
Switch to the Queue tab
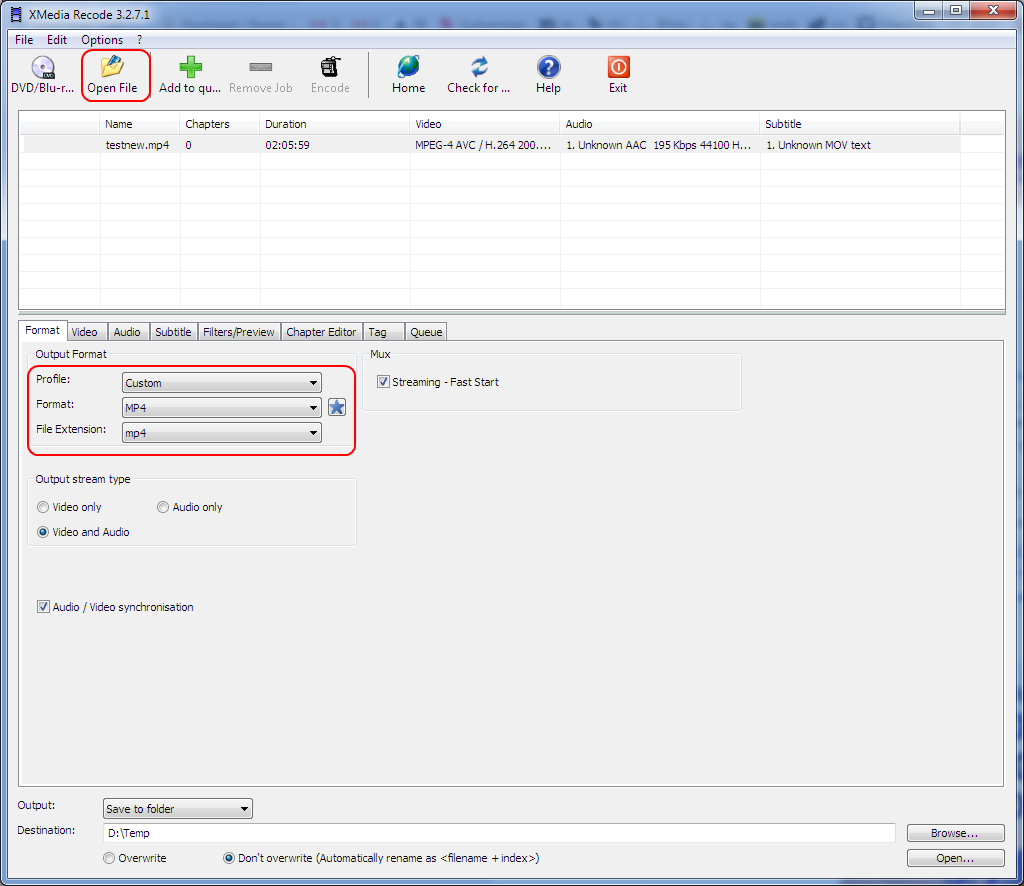(426, 332)
